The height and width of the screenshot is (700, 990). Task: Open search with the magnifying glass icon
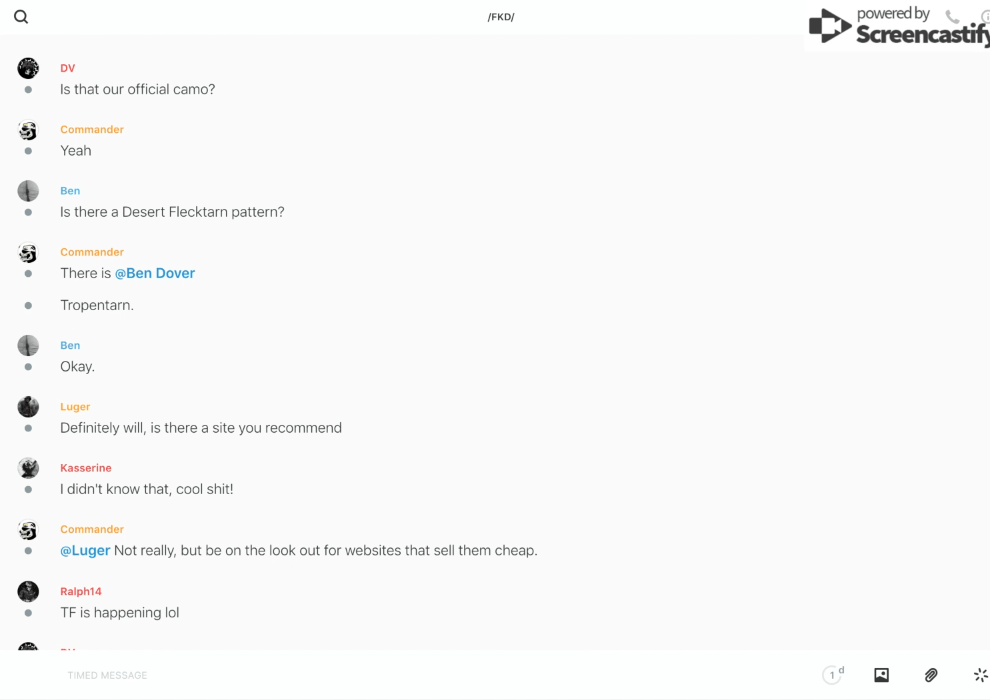click(21, 17)
